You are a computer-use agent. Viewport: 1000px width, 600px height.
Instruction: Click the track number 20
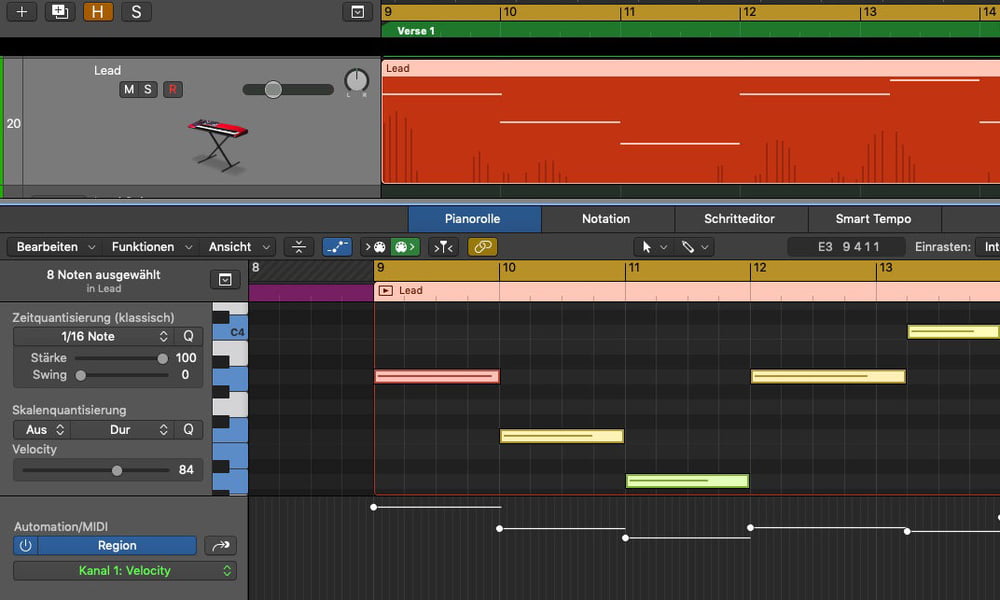click(13, 124)
